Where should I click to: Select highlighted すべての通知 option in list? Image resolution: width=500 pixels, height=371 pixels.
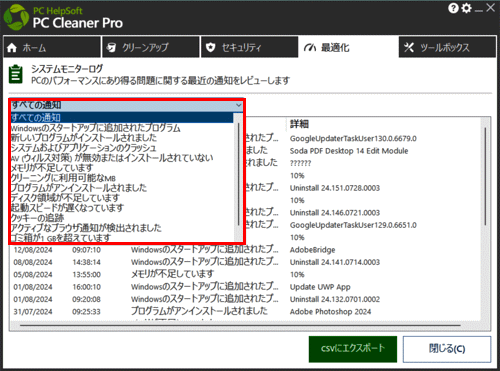[122, 118]
